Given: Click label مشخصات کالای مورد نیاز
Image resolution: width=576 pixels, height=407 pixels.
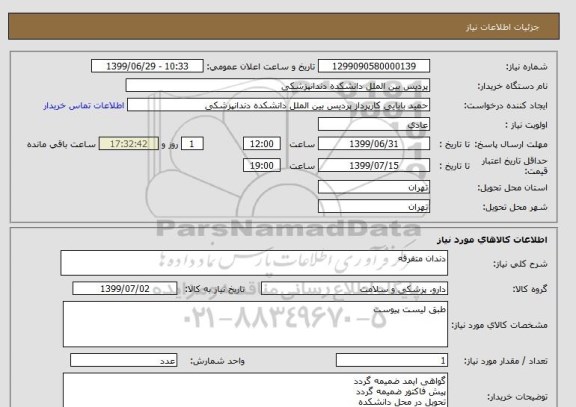Looking at the screenshot, I should click(500, 325).
